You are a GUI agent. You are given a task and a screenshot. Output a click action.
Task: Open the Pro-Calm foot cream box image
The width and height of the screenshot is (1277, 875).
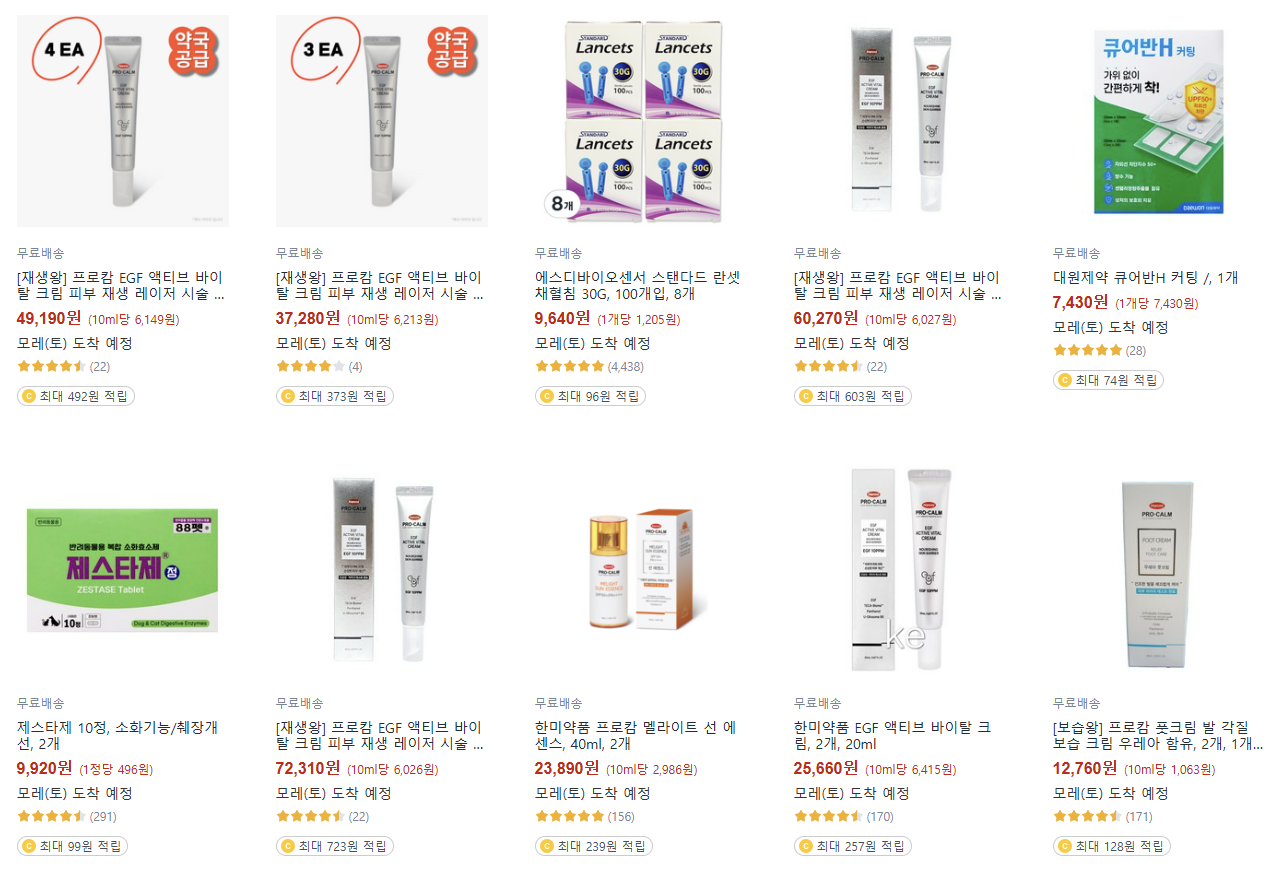pyautogui.click(x=1159, y=571)
